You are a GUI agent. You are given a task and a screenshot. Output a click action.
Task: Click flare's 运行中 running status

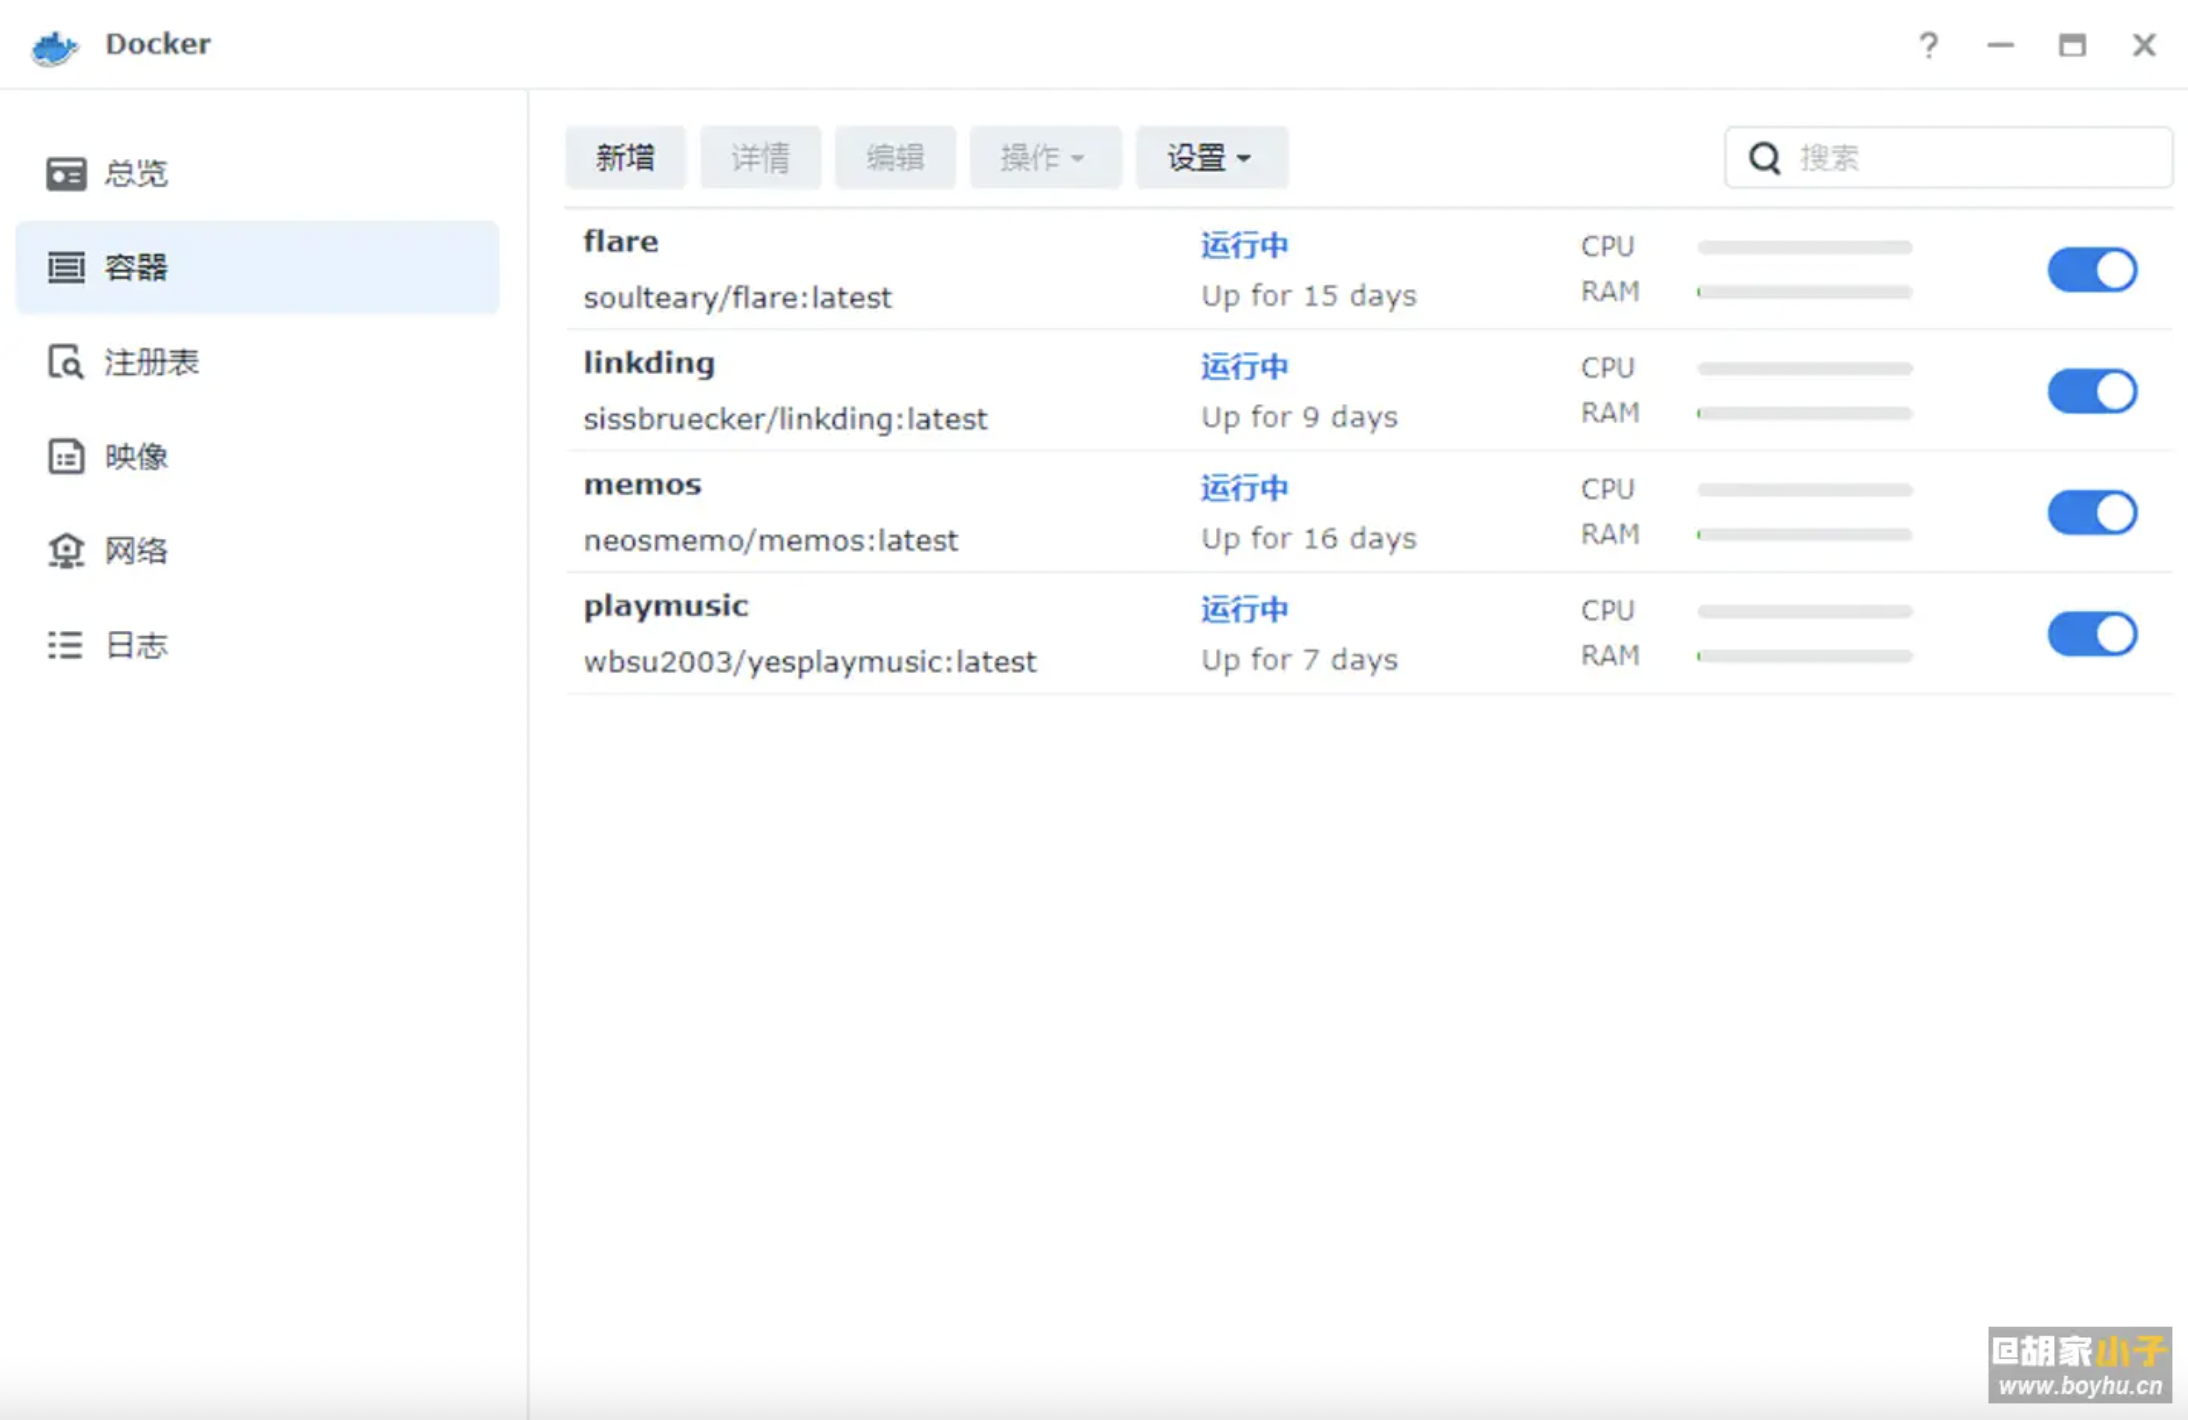point(1244,245)
